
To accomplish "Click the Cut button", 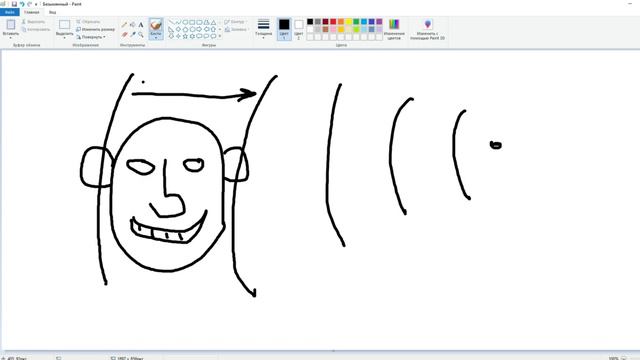I will [x=33, y=22].
